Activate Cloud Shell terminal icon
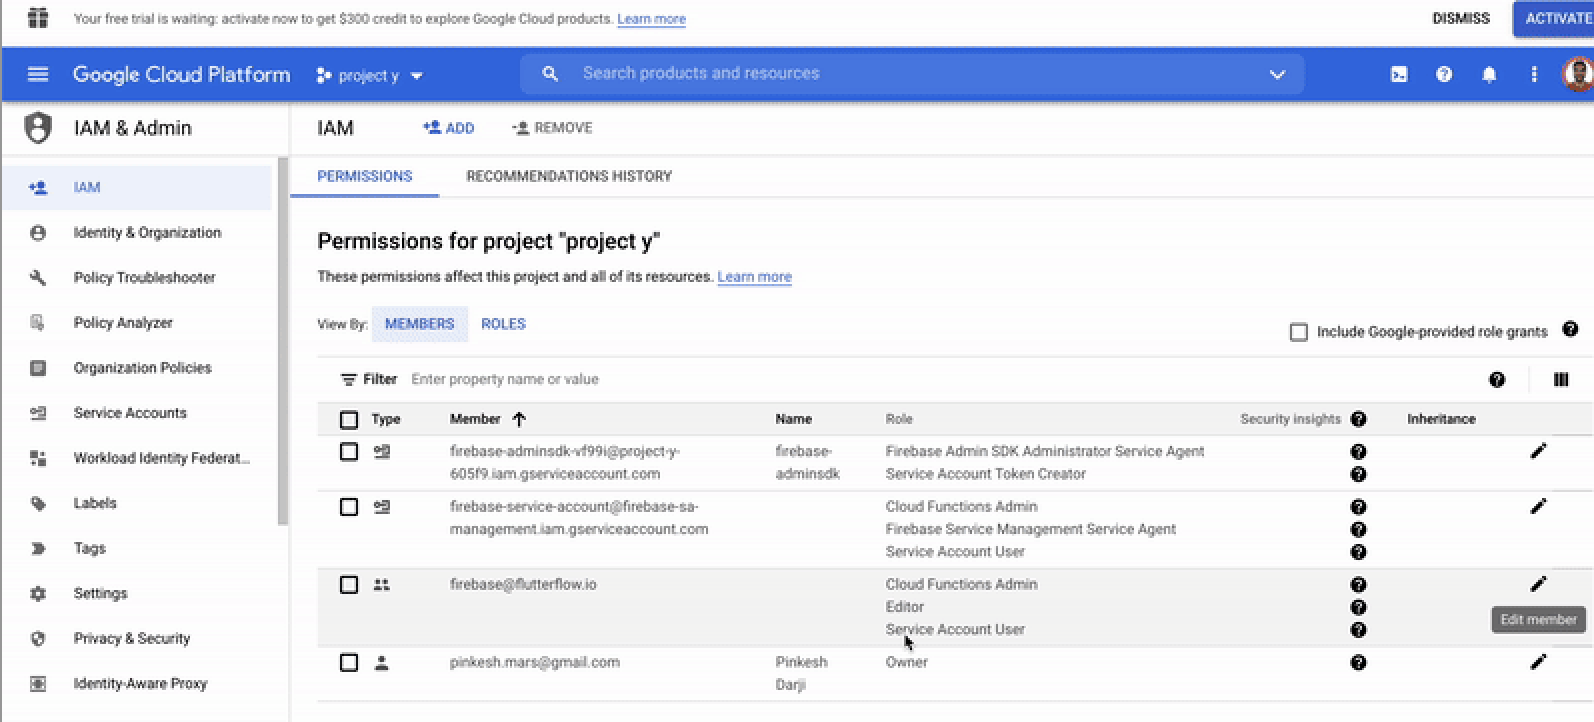The image size is (1594, 722). 1399,74
